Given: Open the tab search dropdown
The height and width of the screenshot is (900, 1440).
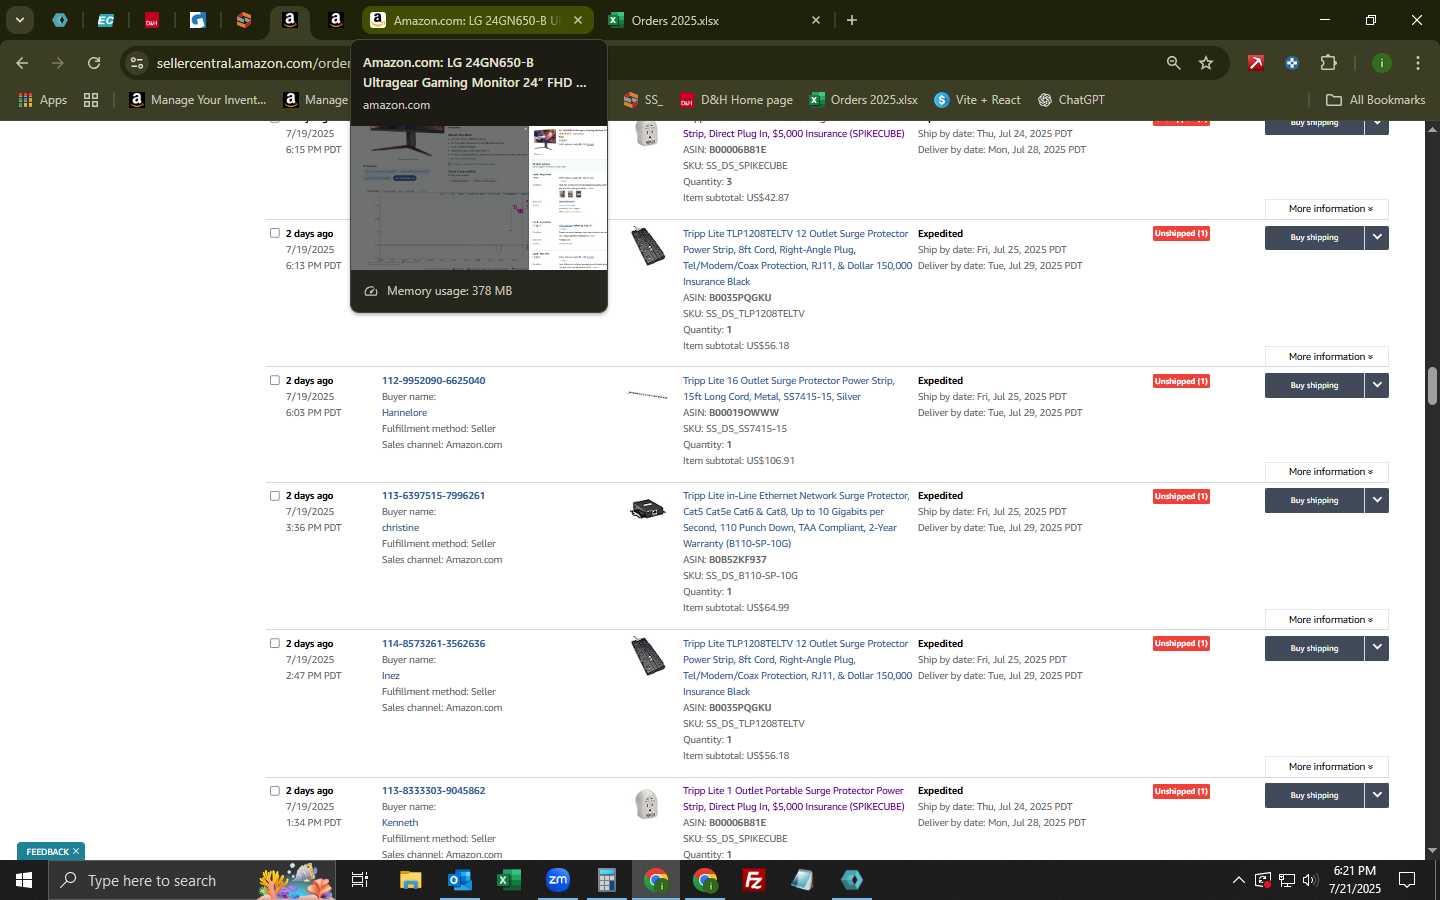Looking at the screenshot, I should coord(19,20).
